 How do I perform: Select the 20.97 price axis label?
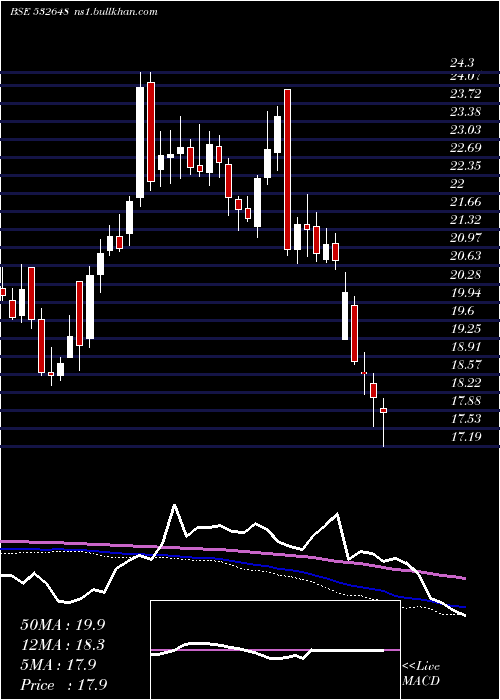[466, 238]
